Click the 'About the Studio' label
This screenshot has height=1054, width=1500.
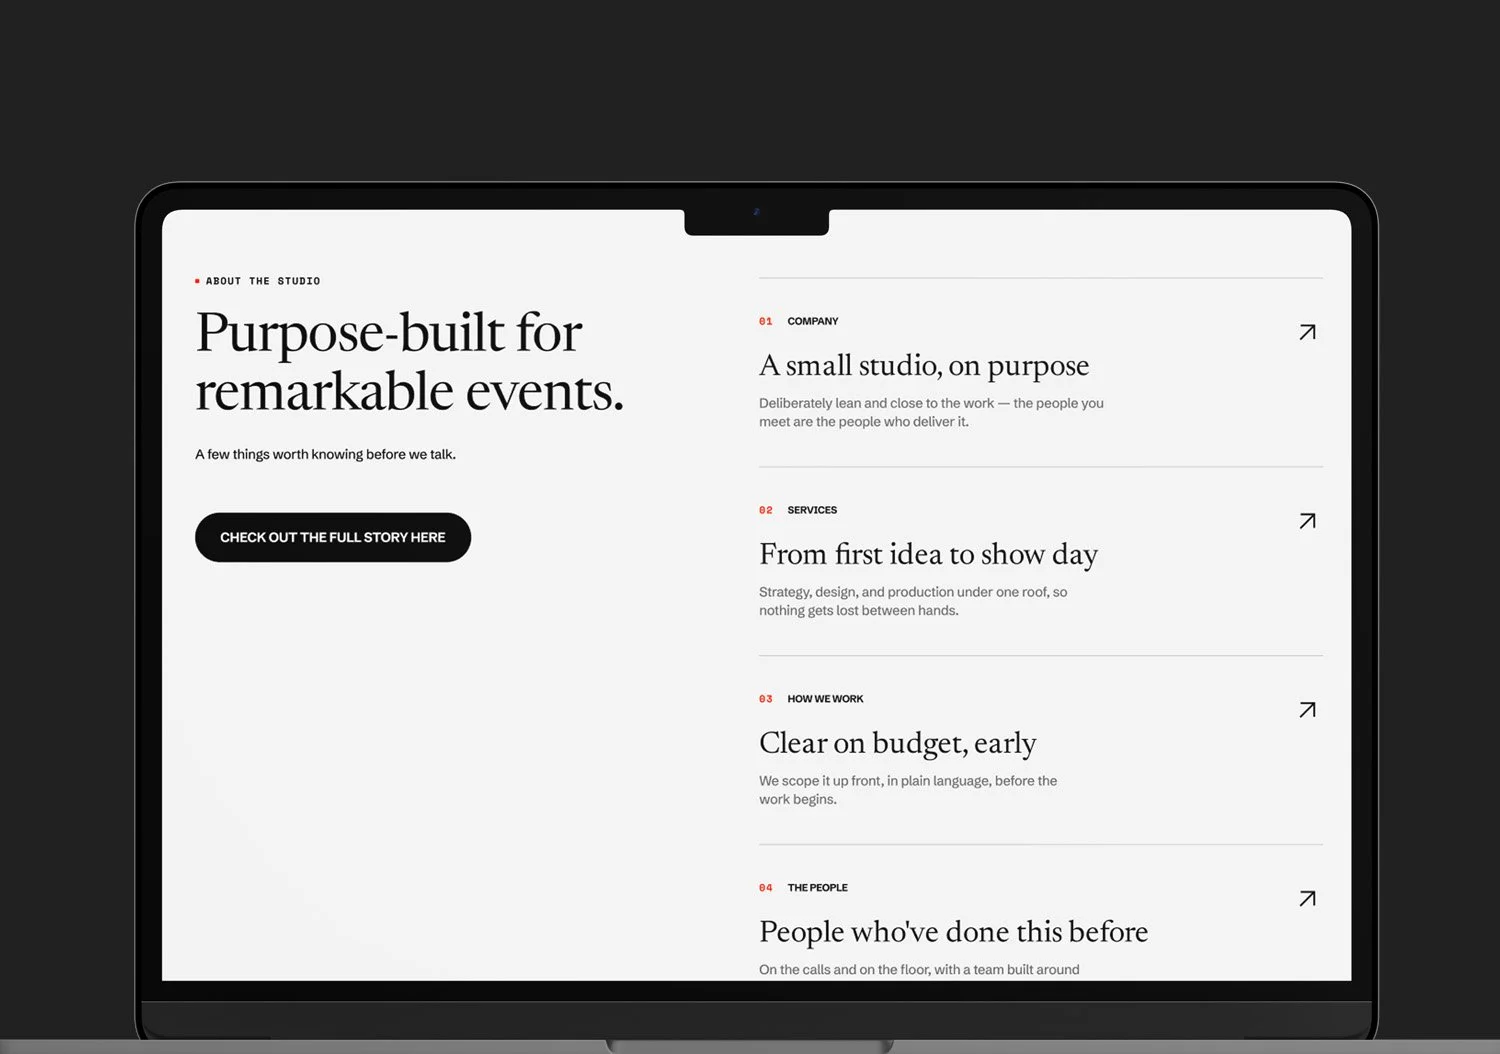coord(263,281)
